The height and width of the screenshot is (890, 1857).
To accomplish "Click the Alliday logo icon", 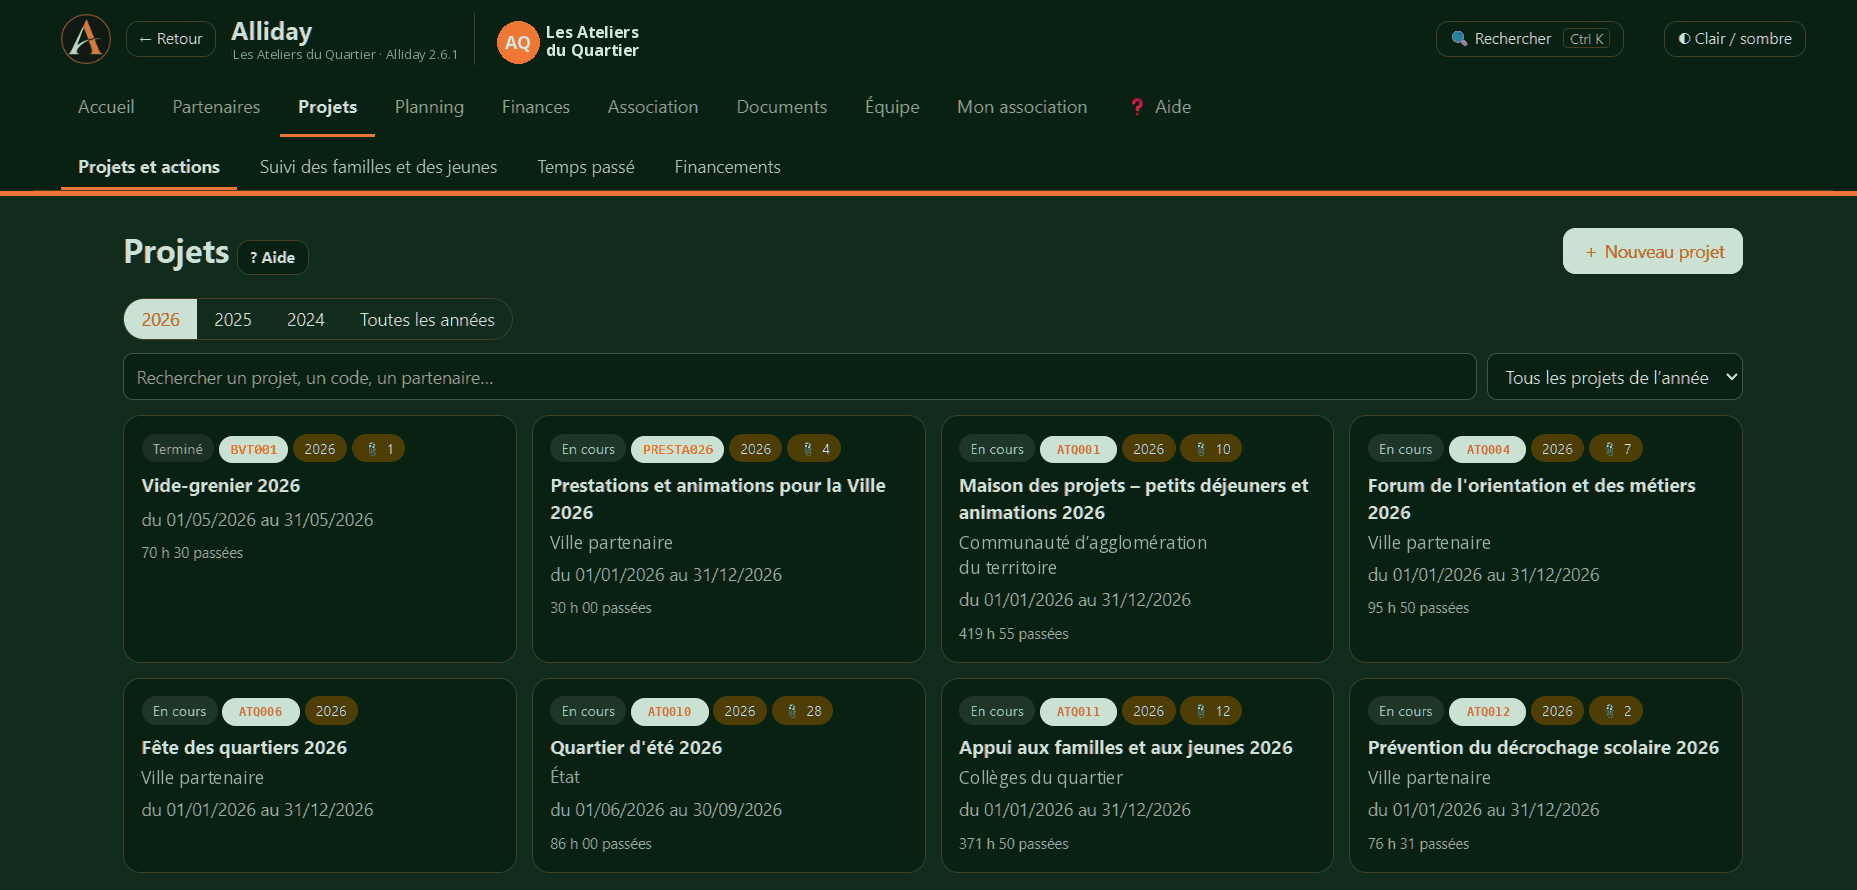I will 86,39.
